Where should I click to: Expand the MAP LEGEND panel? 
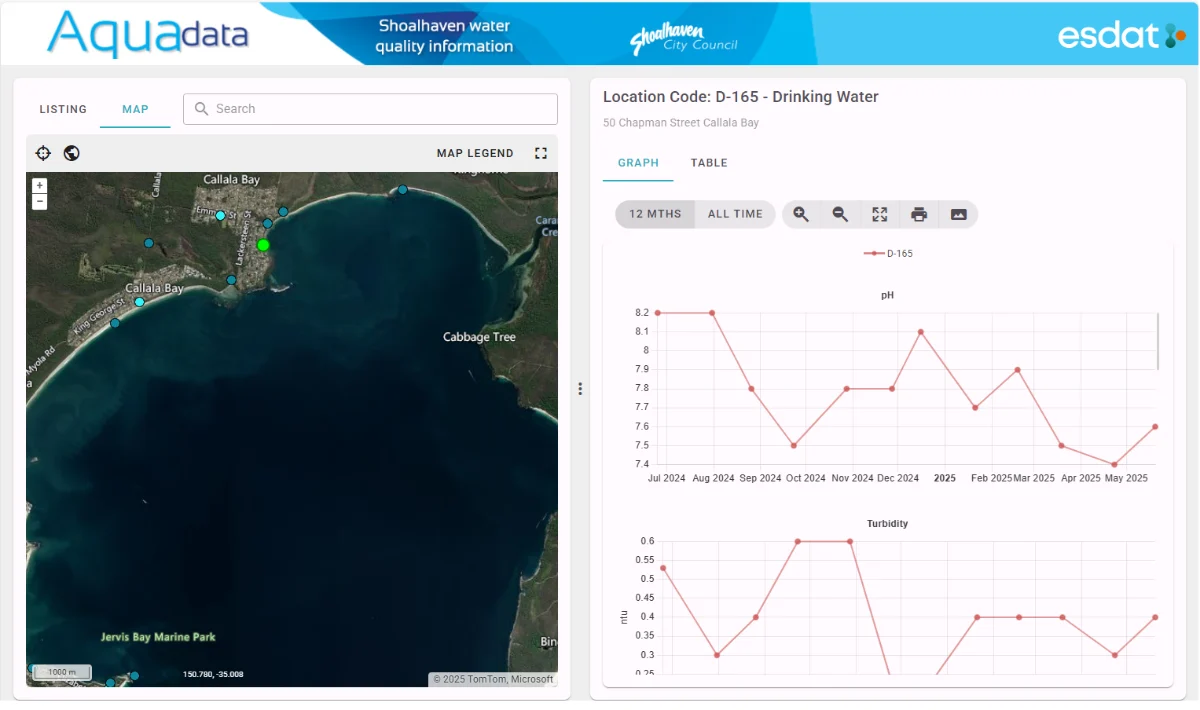pyautogui.click(x=475, y=153)
